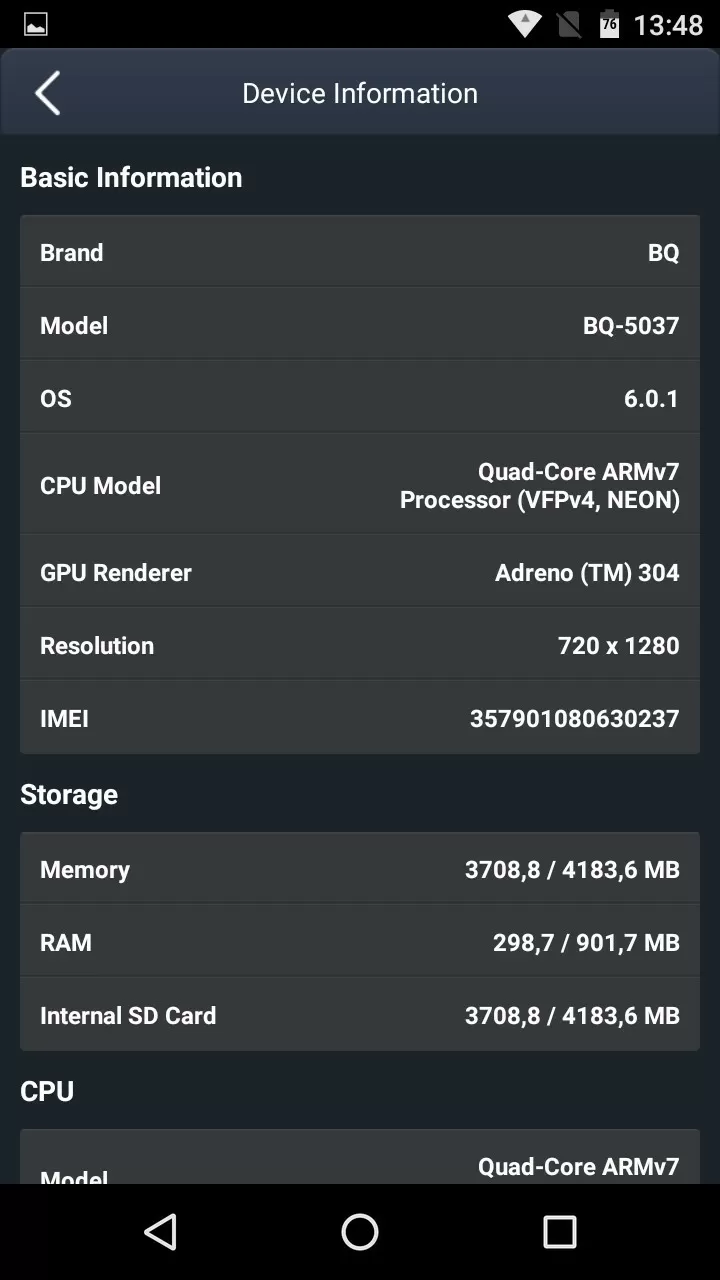Tap the Device Information title
Screen dimensions: 720x1280
(360, 93)
